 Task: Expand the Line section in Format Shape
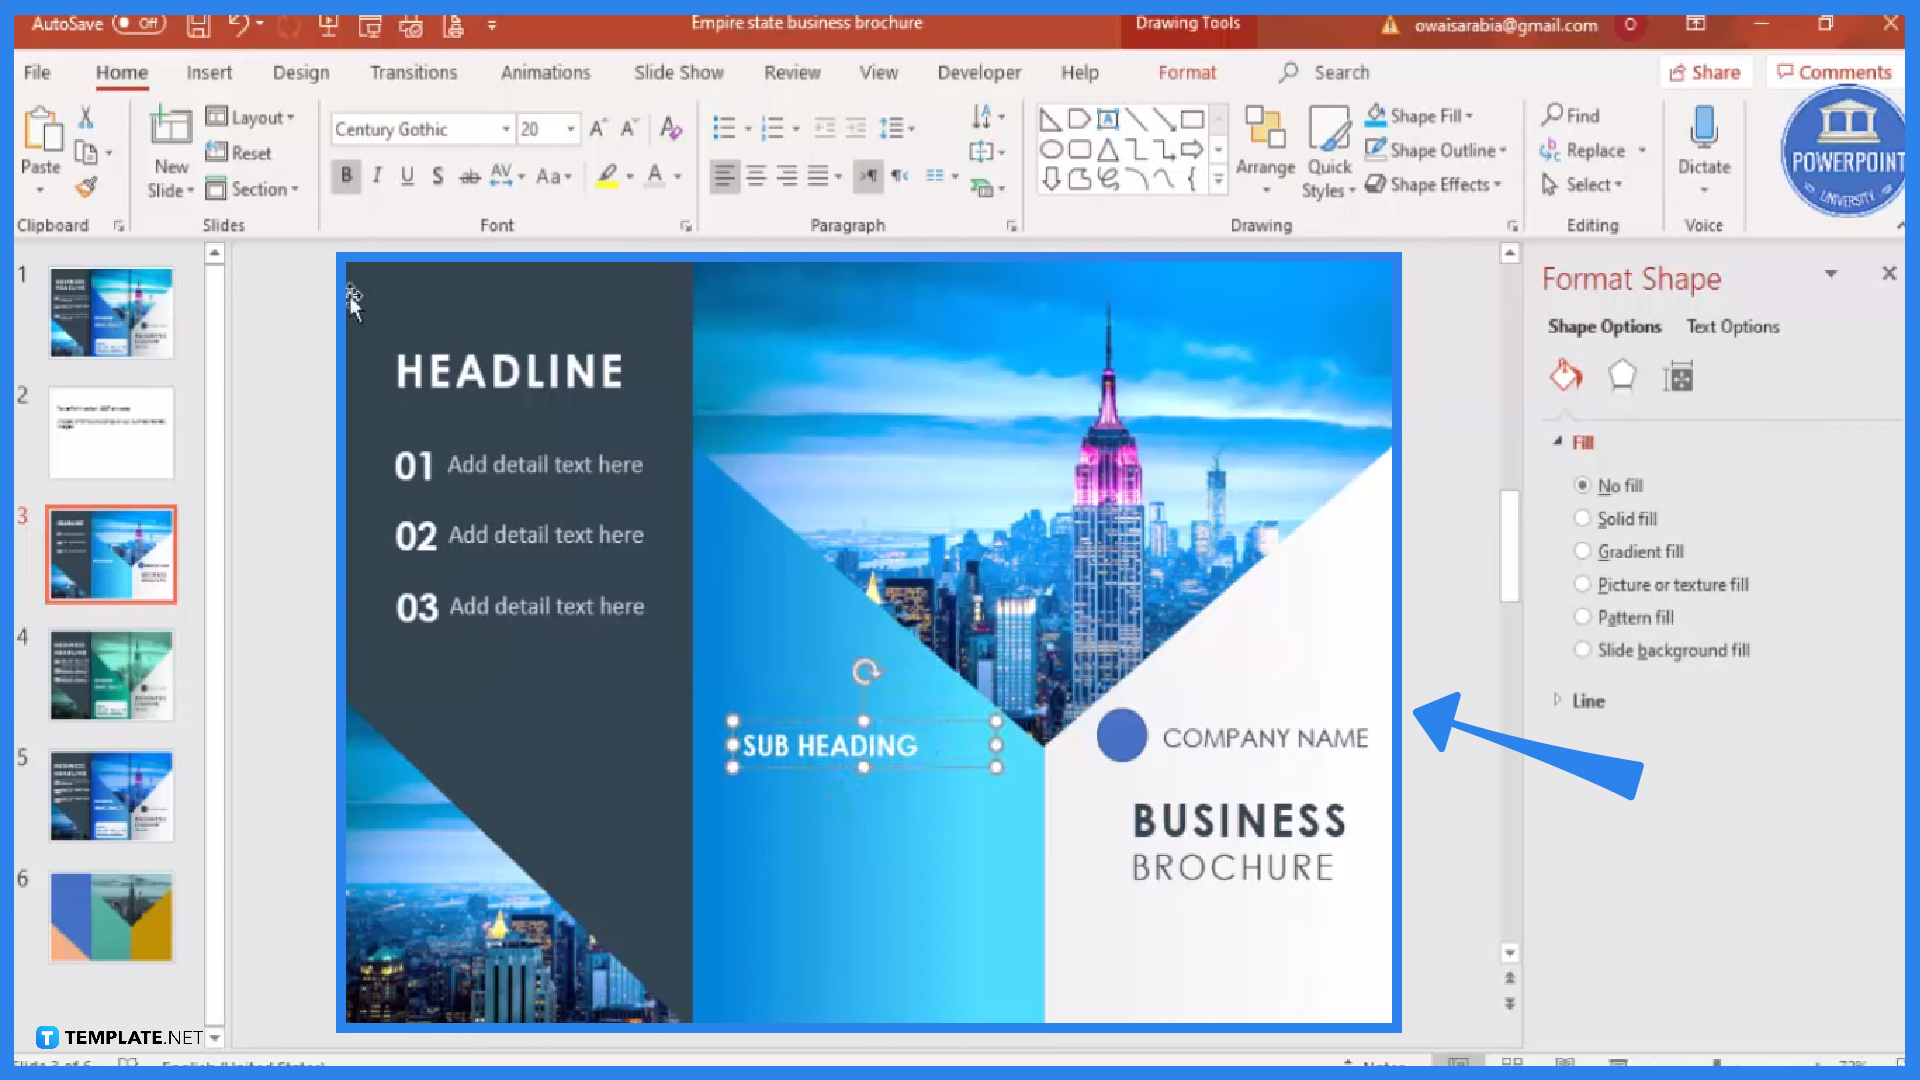(1560, 700)
